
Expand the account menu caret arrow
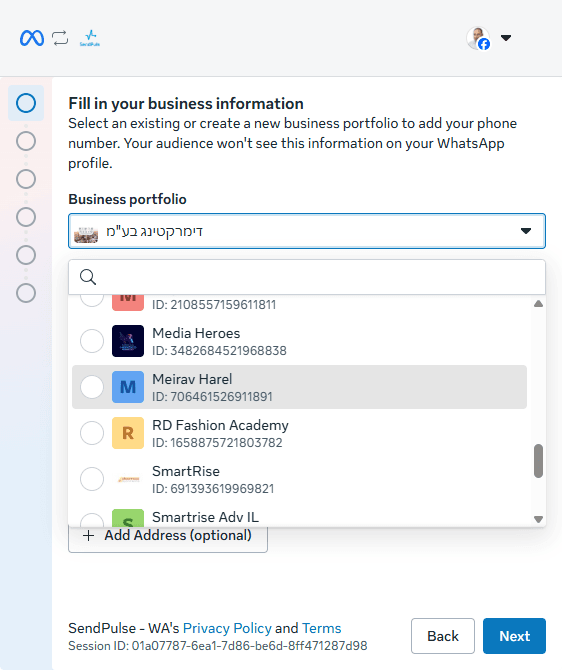506,38
